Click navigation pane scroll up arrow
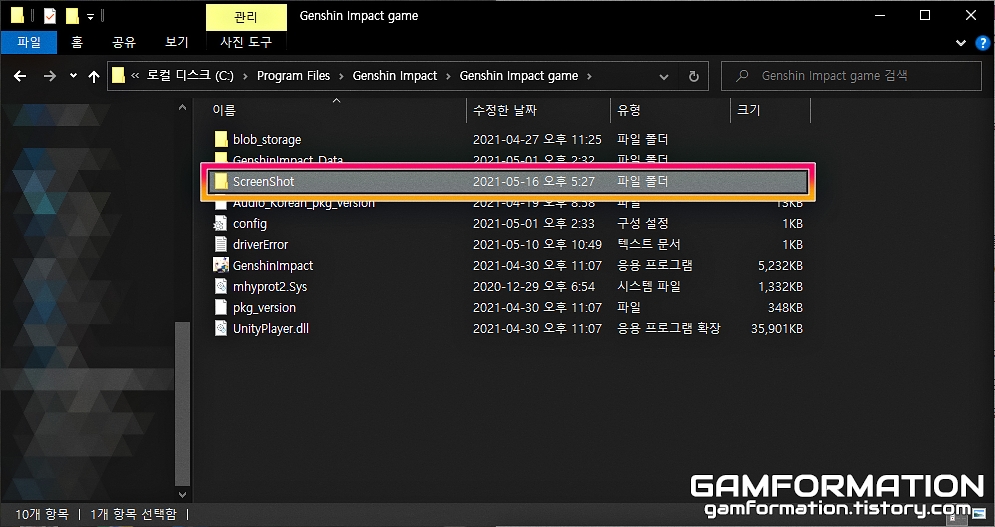The height and width of the screenshot is (527, 995). pos(183,107)
